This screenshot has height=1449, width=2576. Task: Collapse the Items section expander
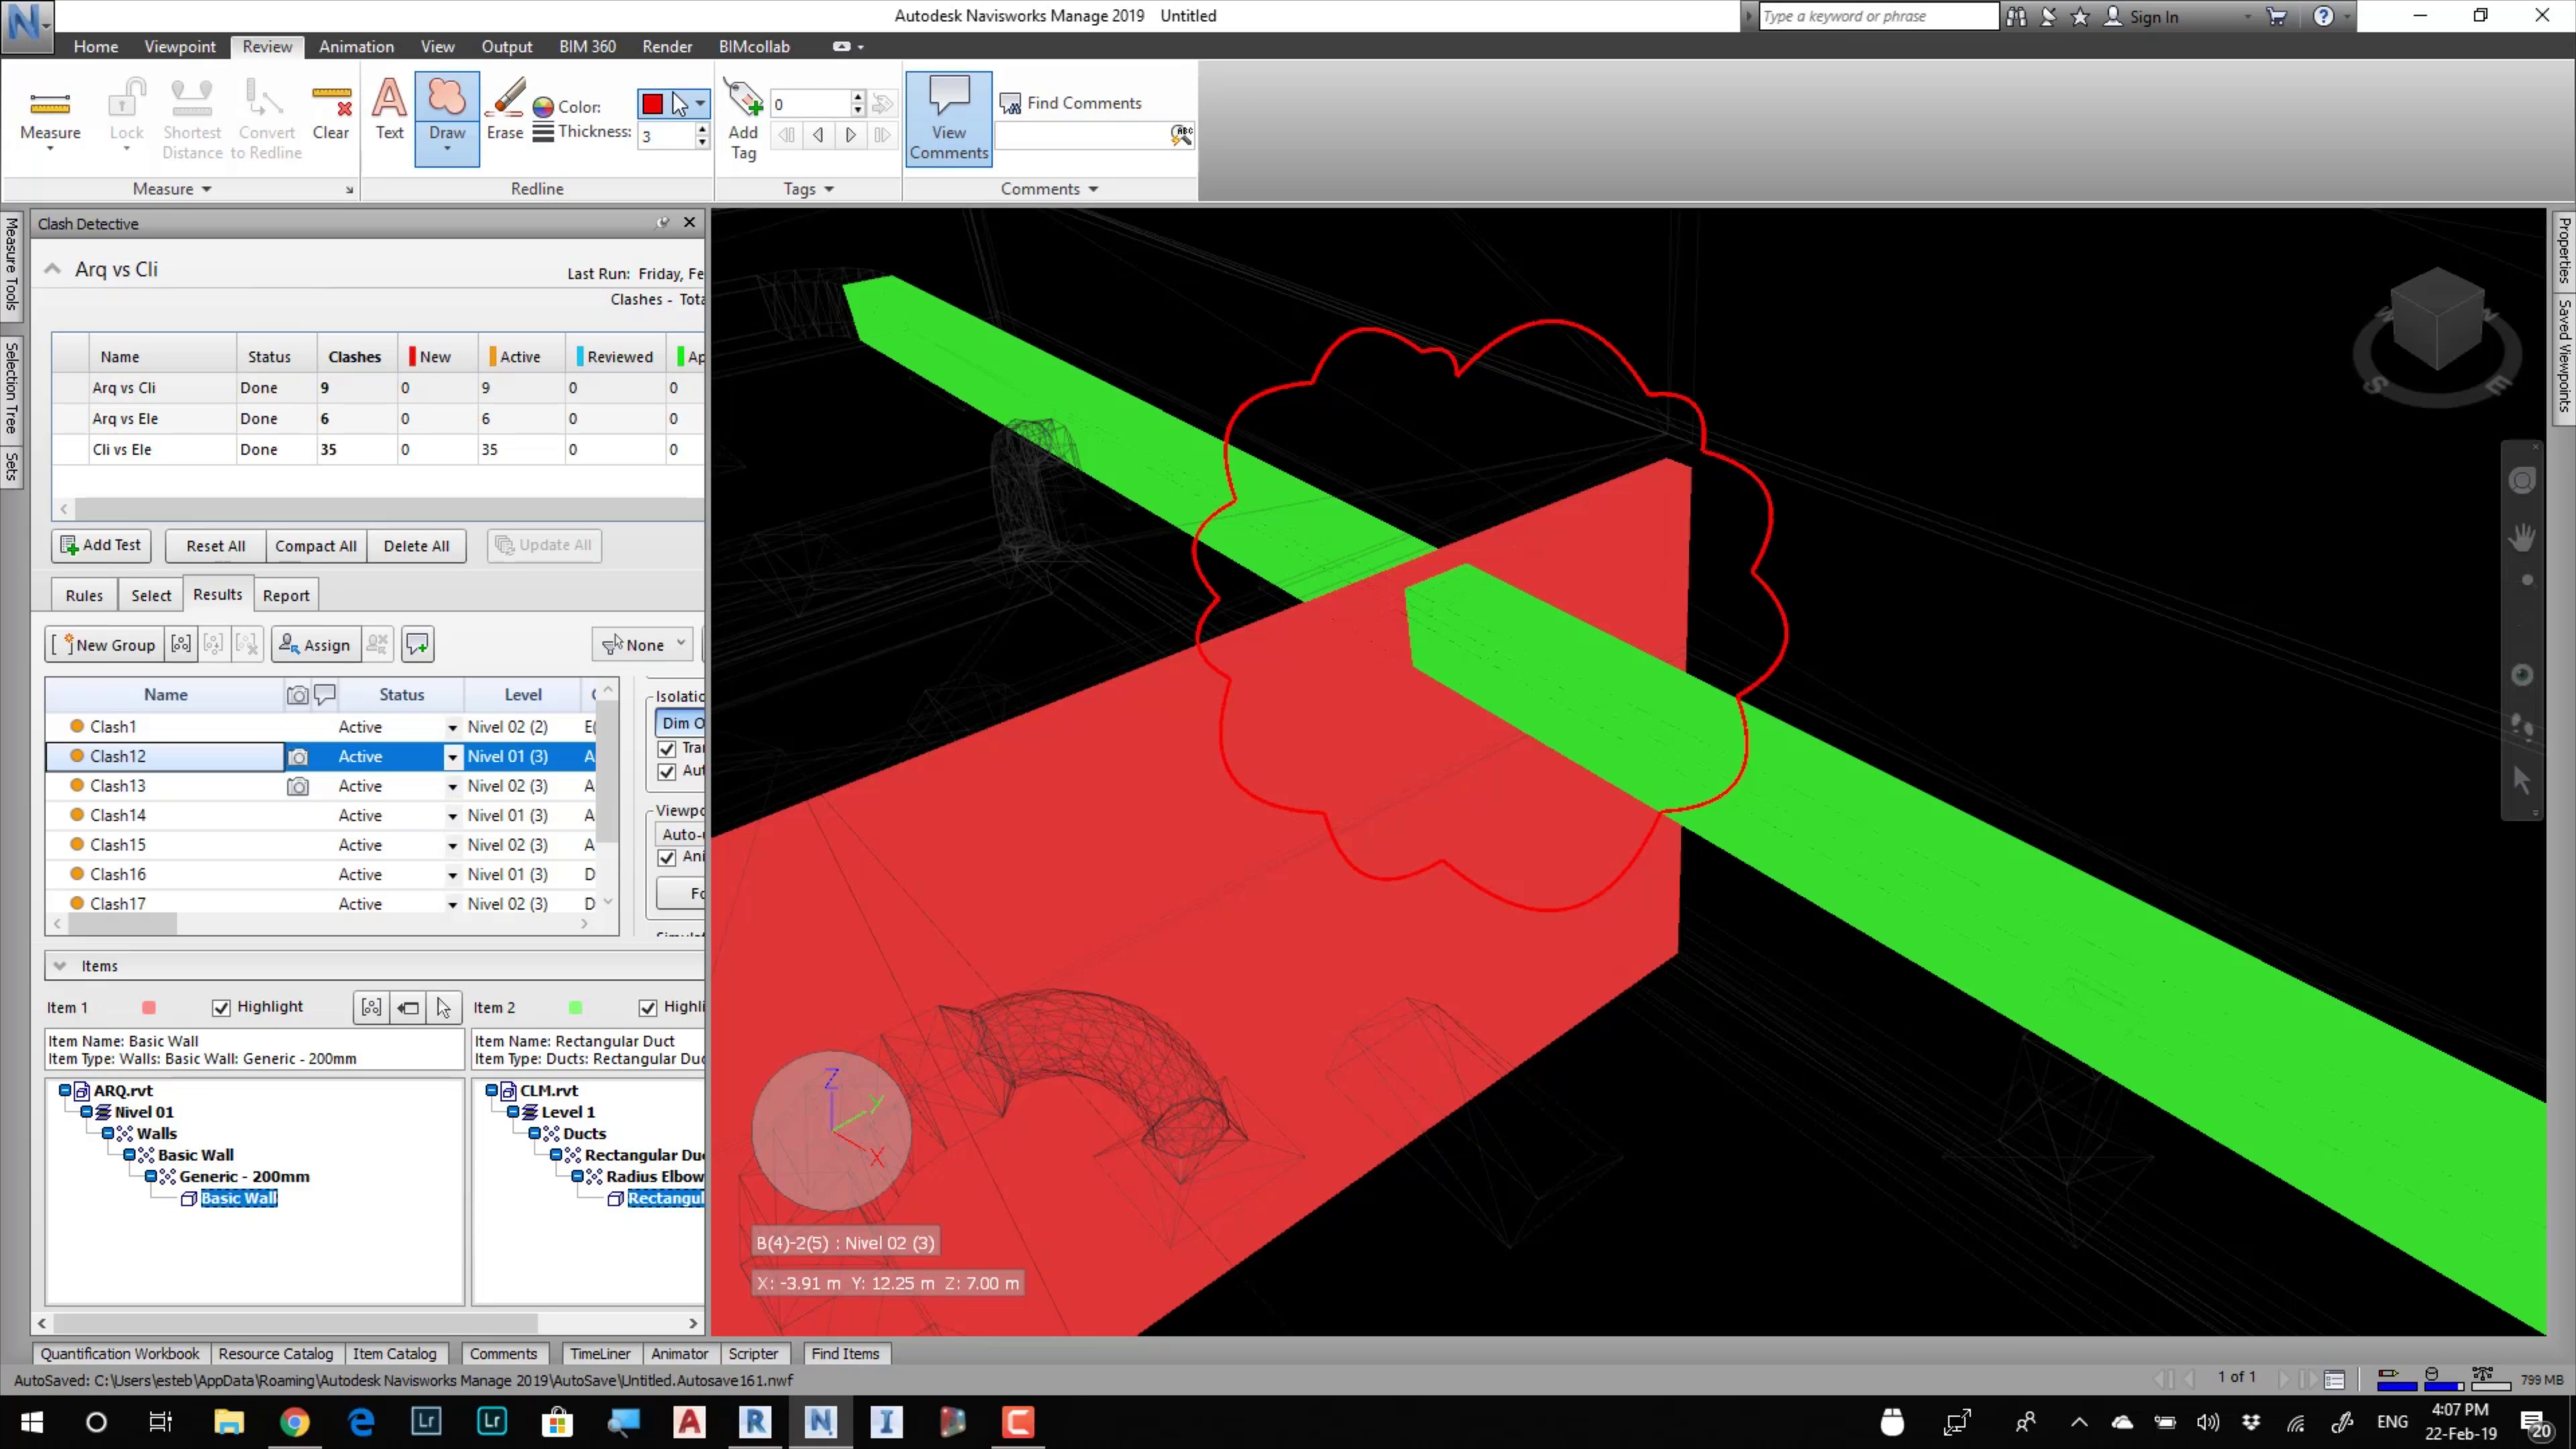(60, 966)
